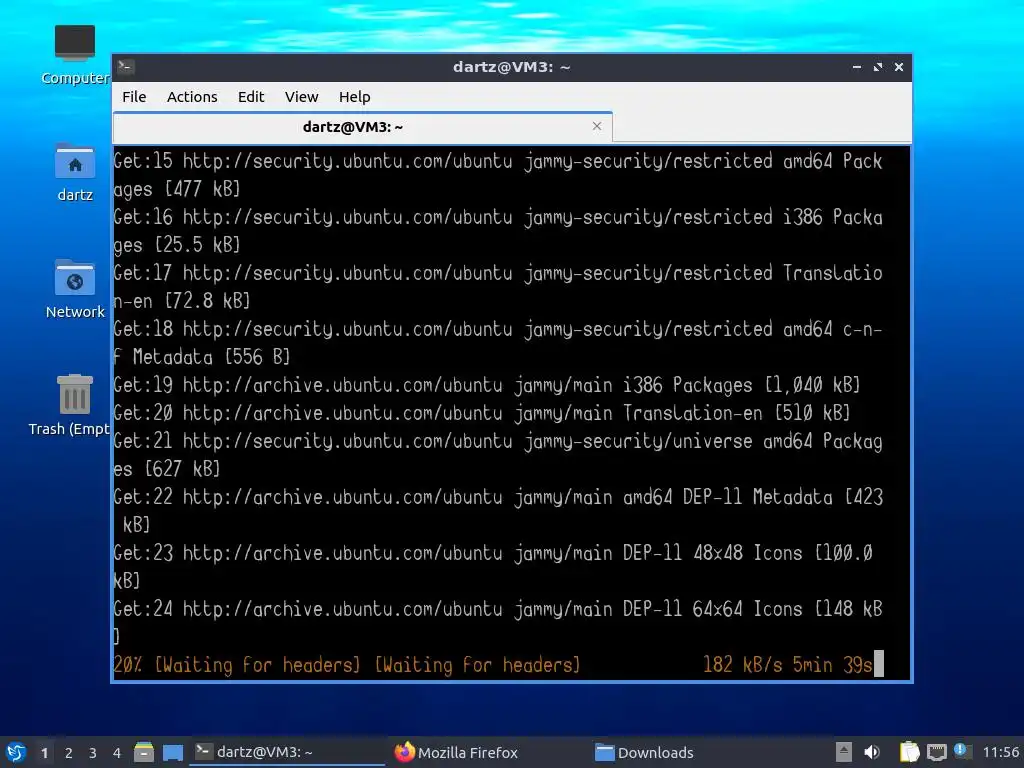Open the network connection tray icon
1024x768 pixels.
click(937, 753)
